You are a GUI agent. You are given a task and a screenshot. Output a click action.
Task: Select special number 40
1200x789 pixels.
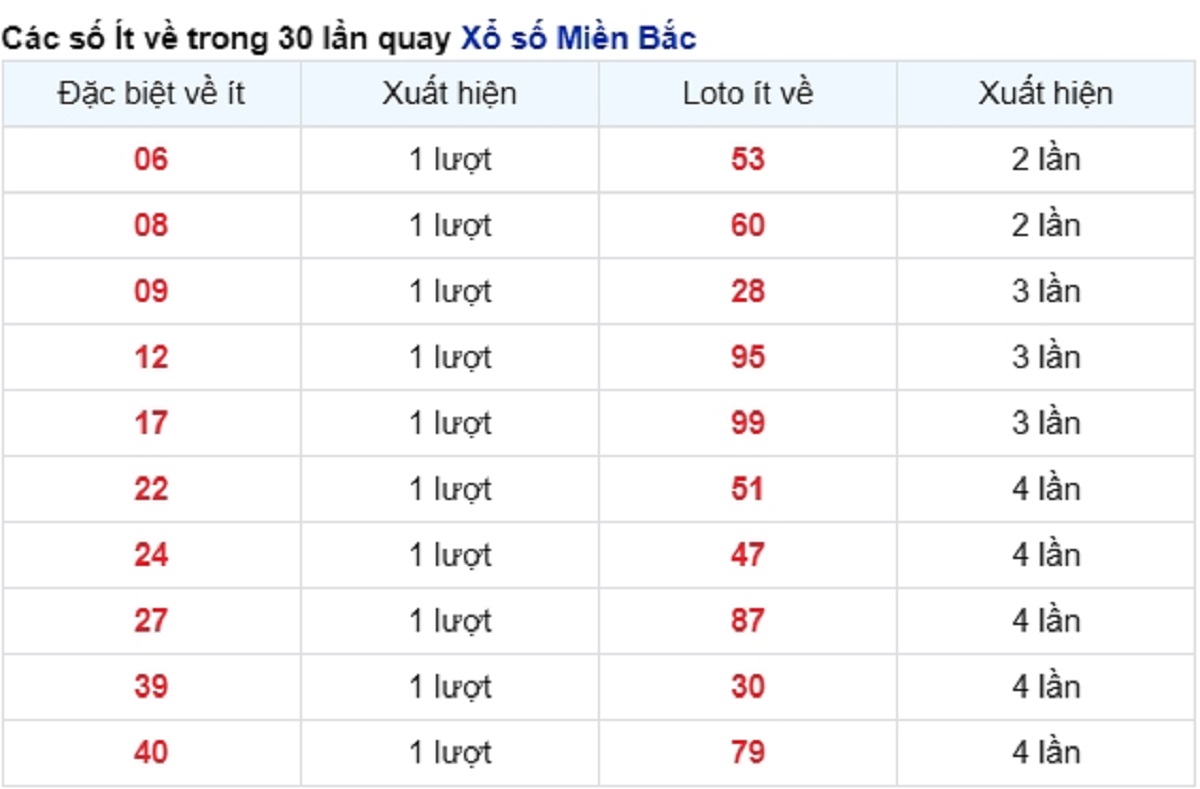151,753
